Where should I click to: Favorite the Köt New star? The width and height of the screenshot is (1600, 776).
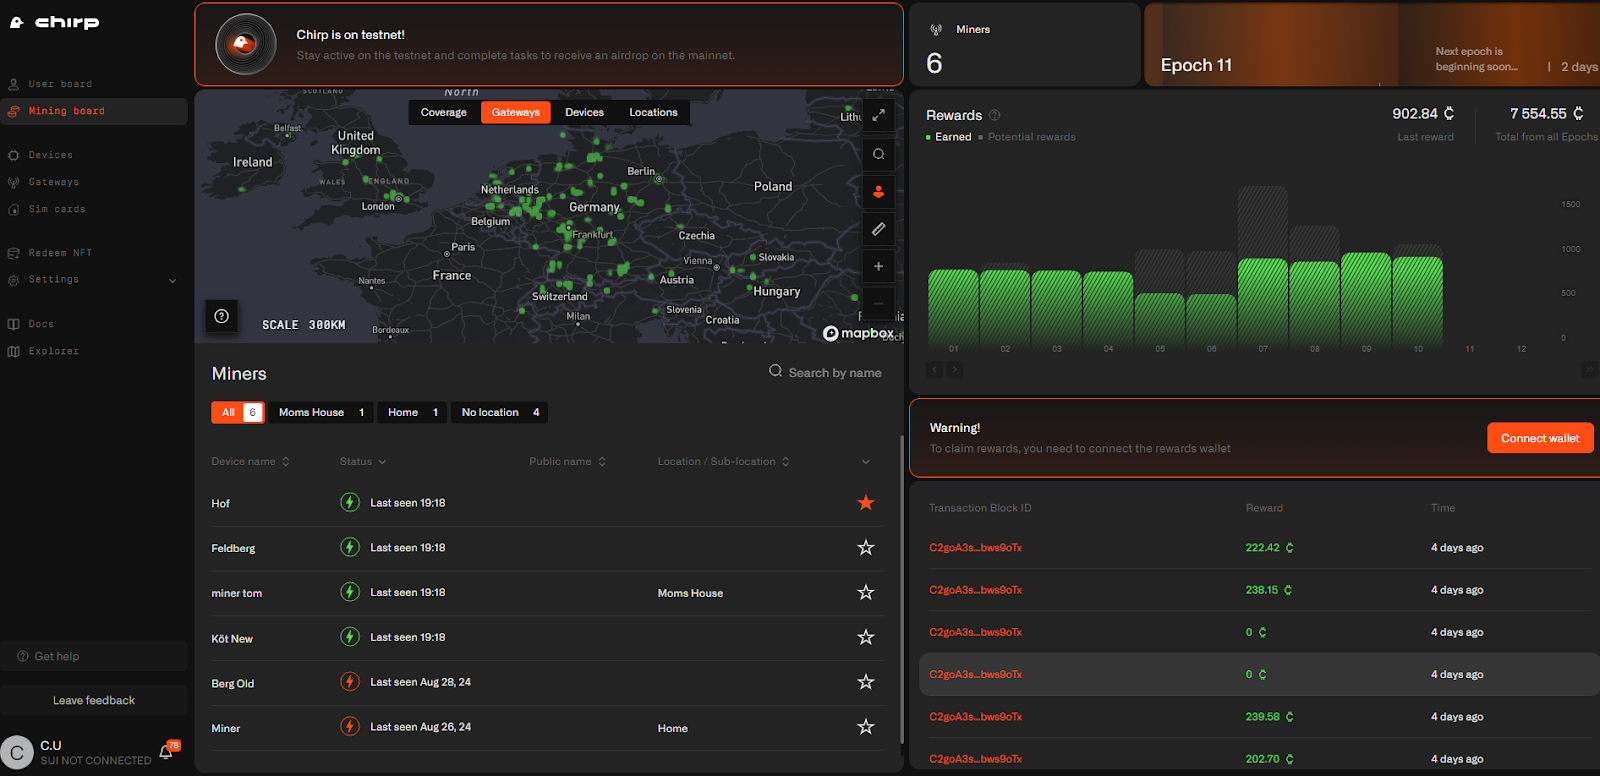[x=866, y=637]
